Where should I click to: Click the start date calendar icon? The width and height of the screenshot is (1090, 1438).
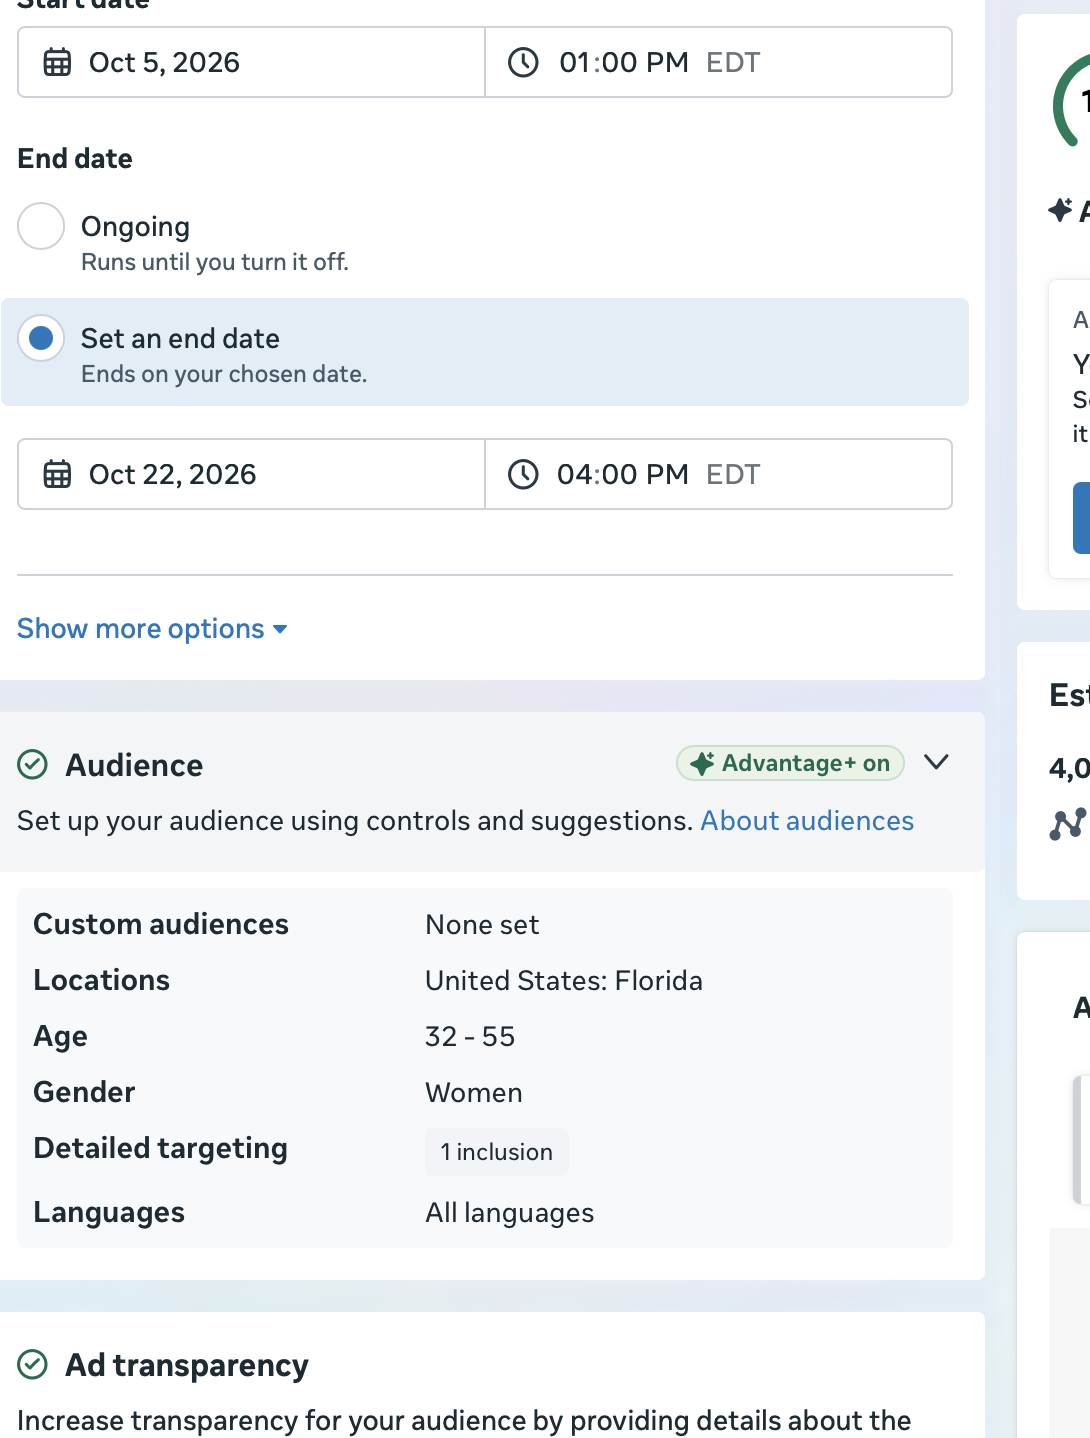pos(57,62)
